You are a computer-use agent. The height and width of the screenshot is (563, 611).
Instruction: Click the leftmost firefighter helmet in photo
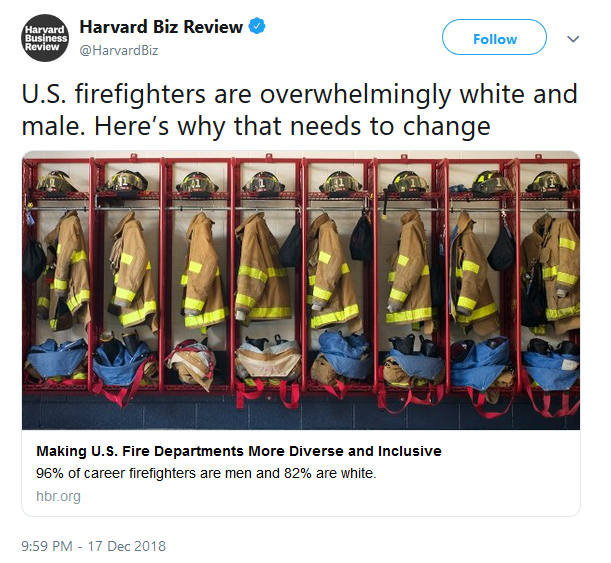[57, 182]
